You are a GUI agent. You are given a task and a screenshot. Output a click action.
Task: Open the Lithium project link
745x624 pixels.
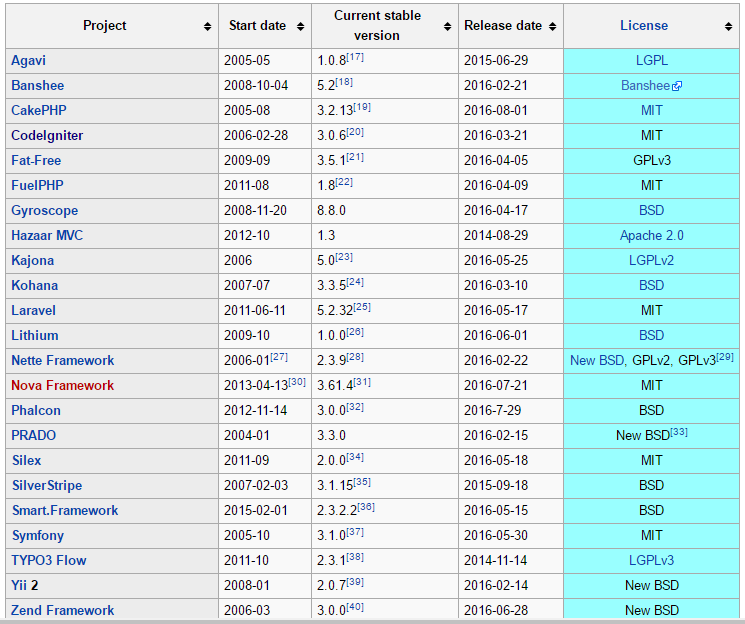pos(35,336)
